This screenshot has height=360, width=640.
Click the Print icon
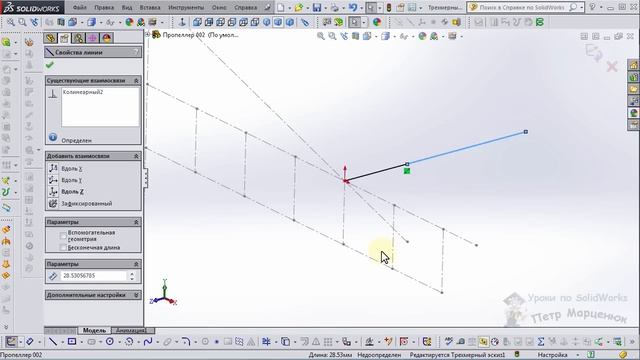coord(335,7)
